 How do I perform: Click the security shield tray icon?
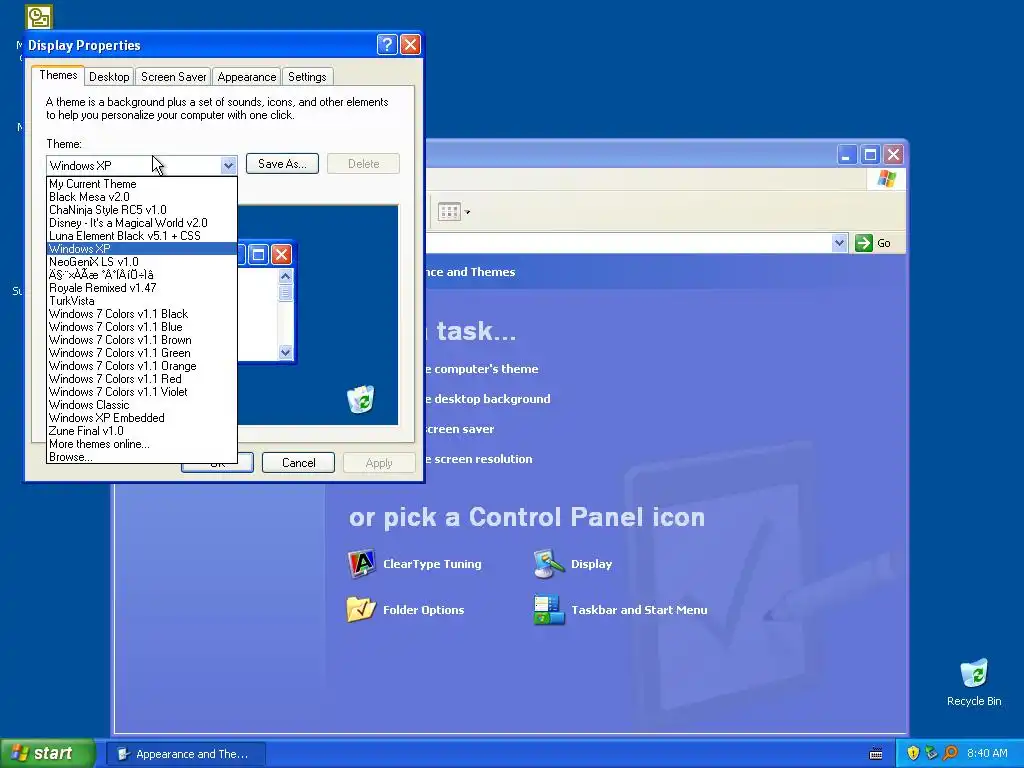tap(913, 753)
